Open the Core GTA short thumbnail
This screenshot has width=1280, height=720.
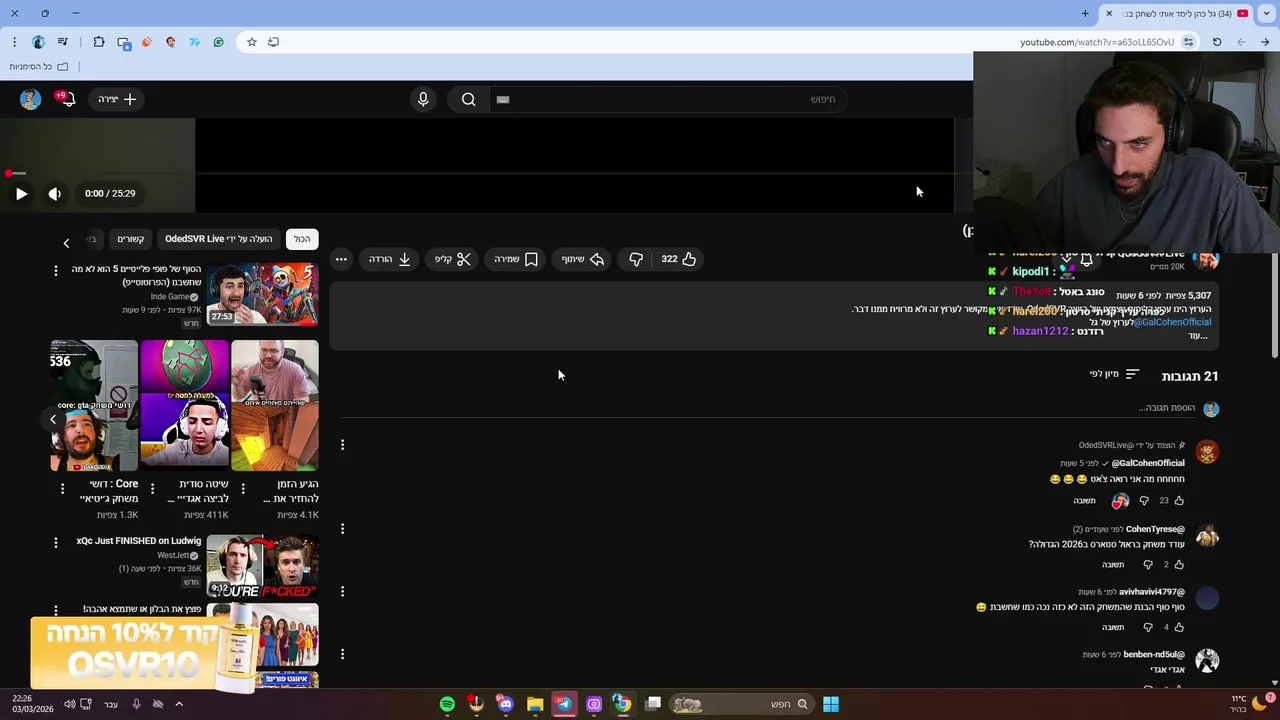pos(94,405)
